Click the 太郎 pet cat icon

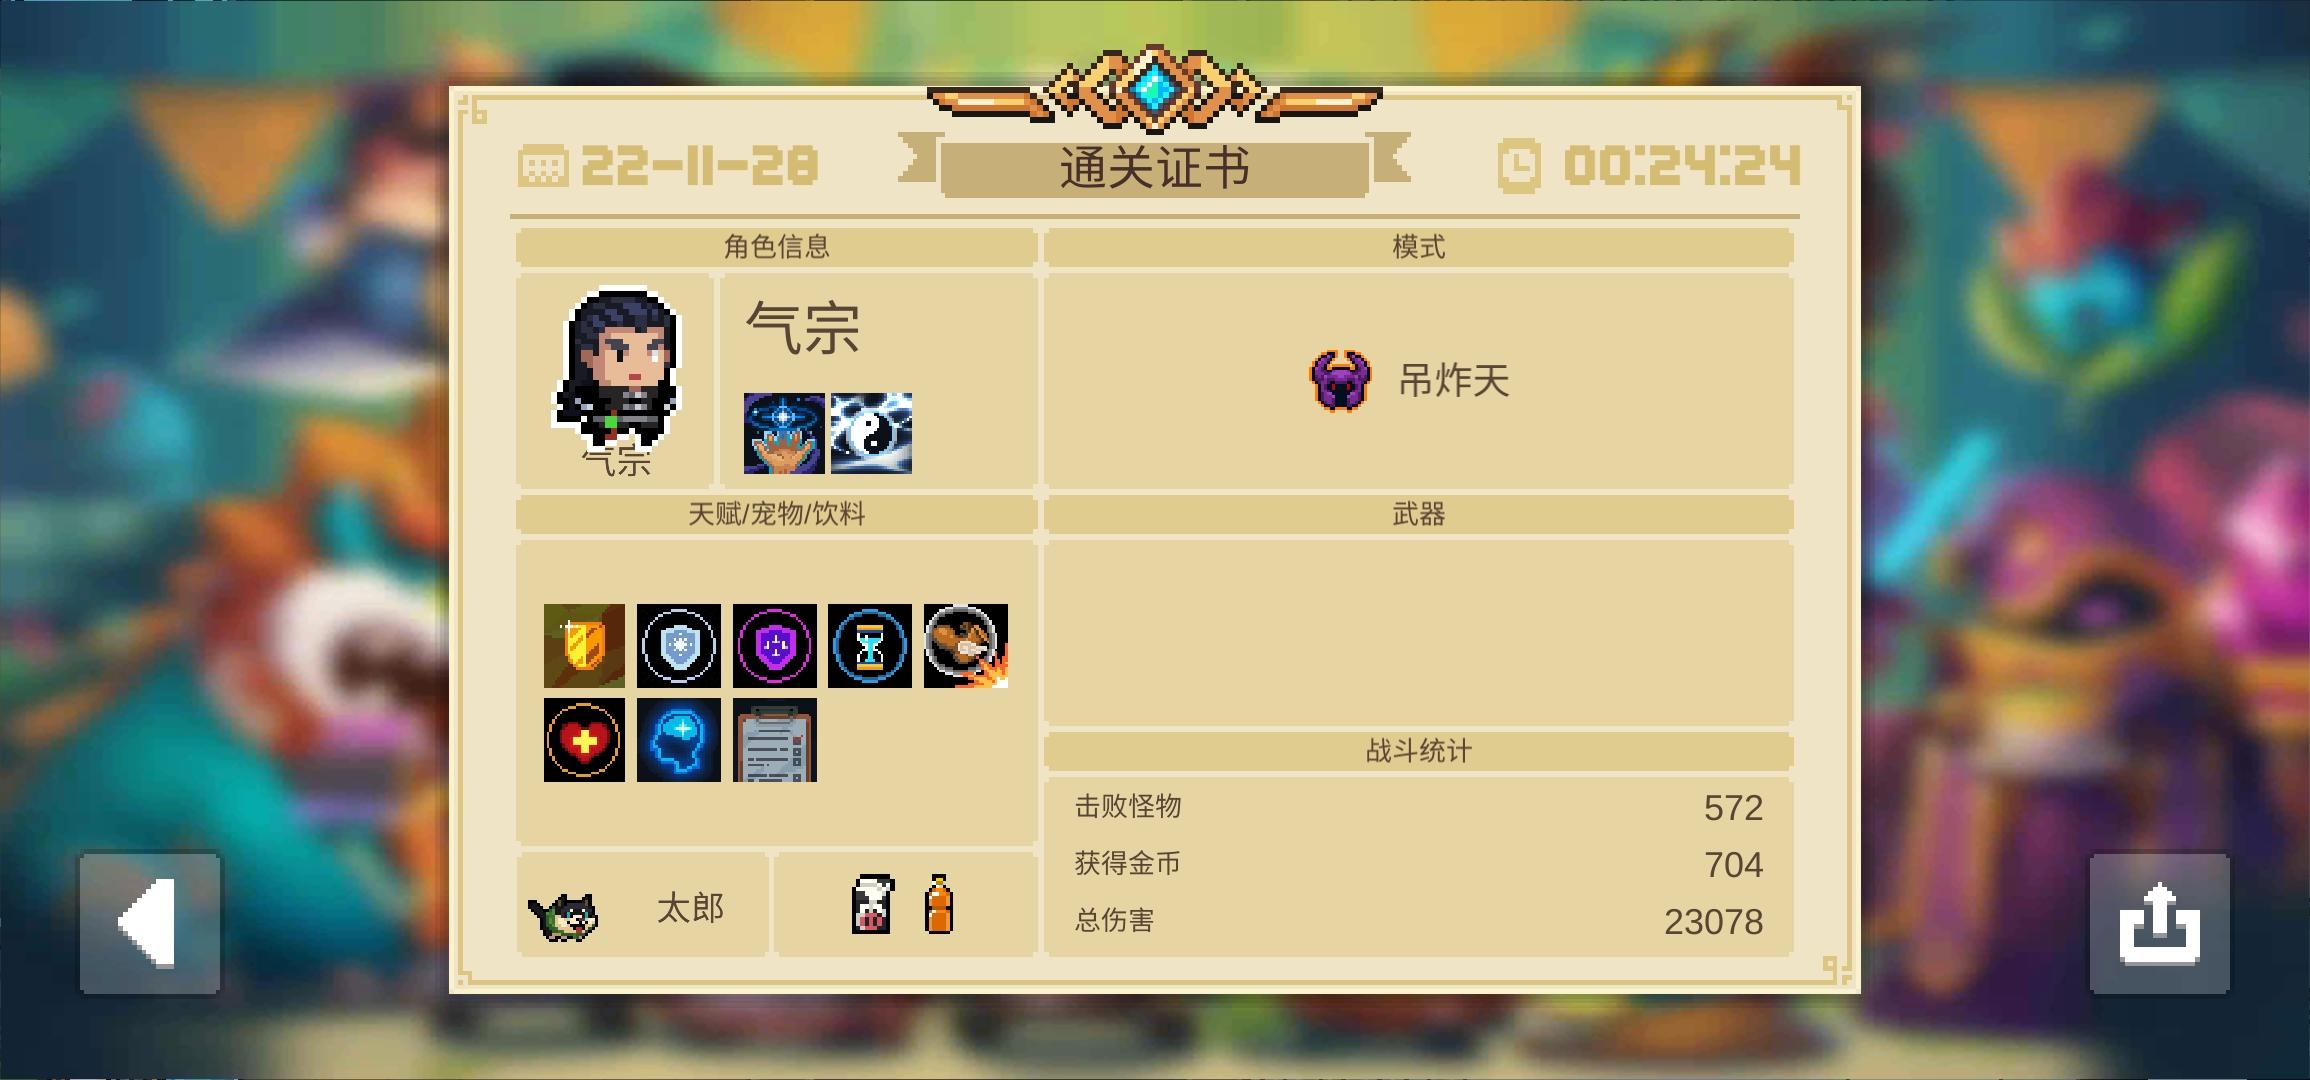(563, 916)
